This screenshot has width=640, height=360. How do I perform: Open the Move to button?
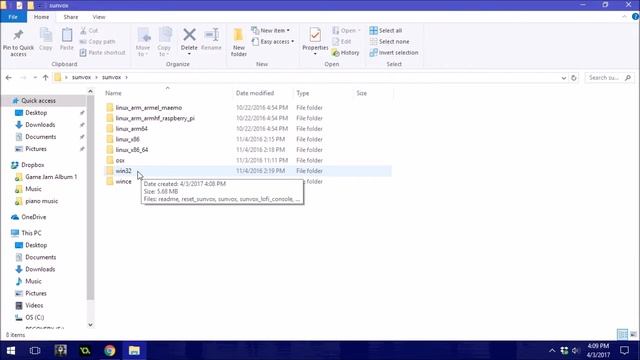click(143, 42)
